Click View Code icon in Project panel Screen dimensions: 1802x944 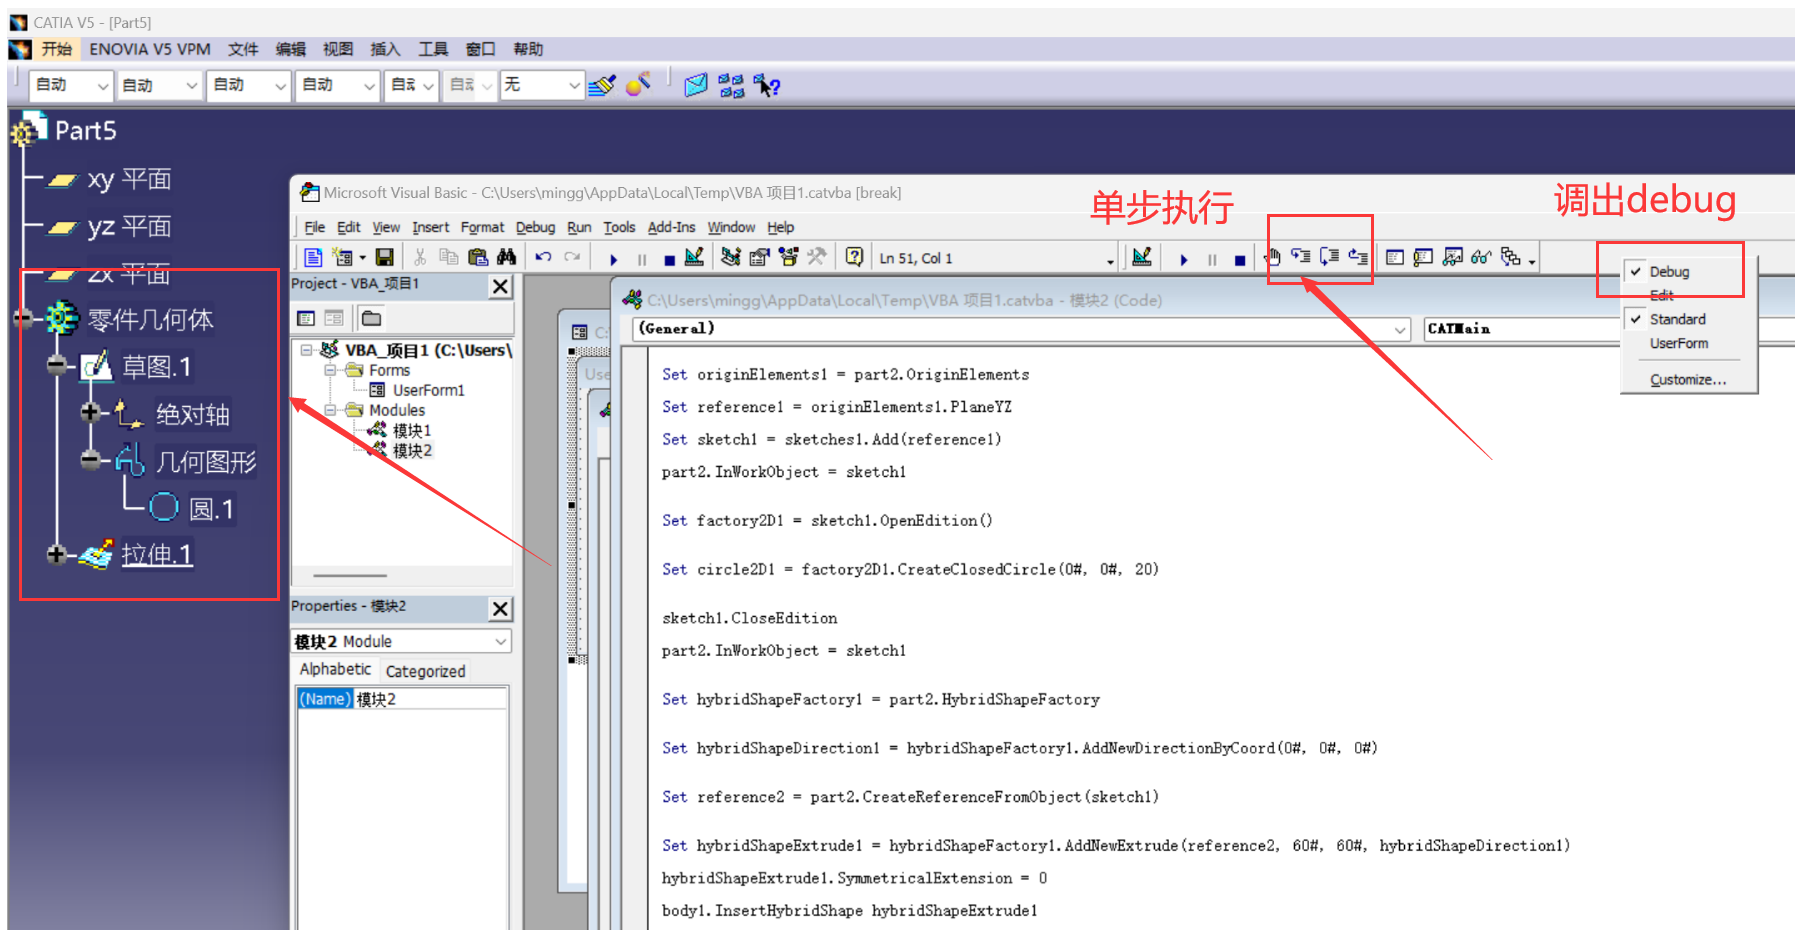tap(306, 318)
